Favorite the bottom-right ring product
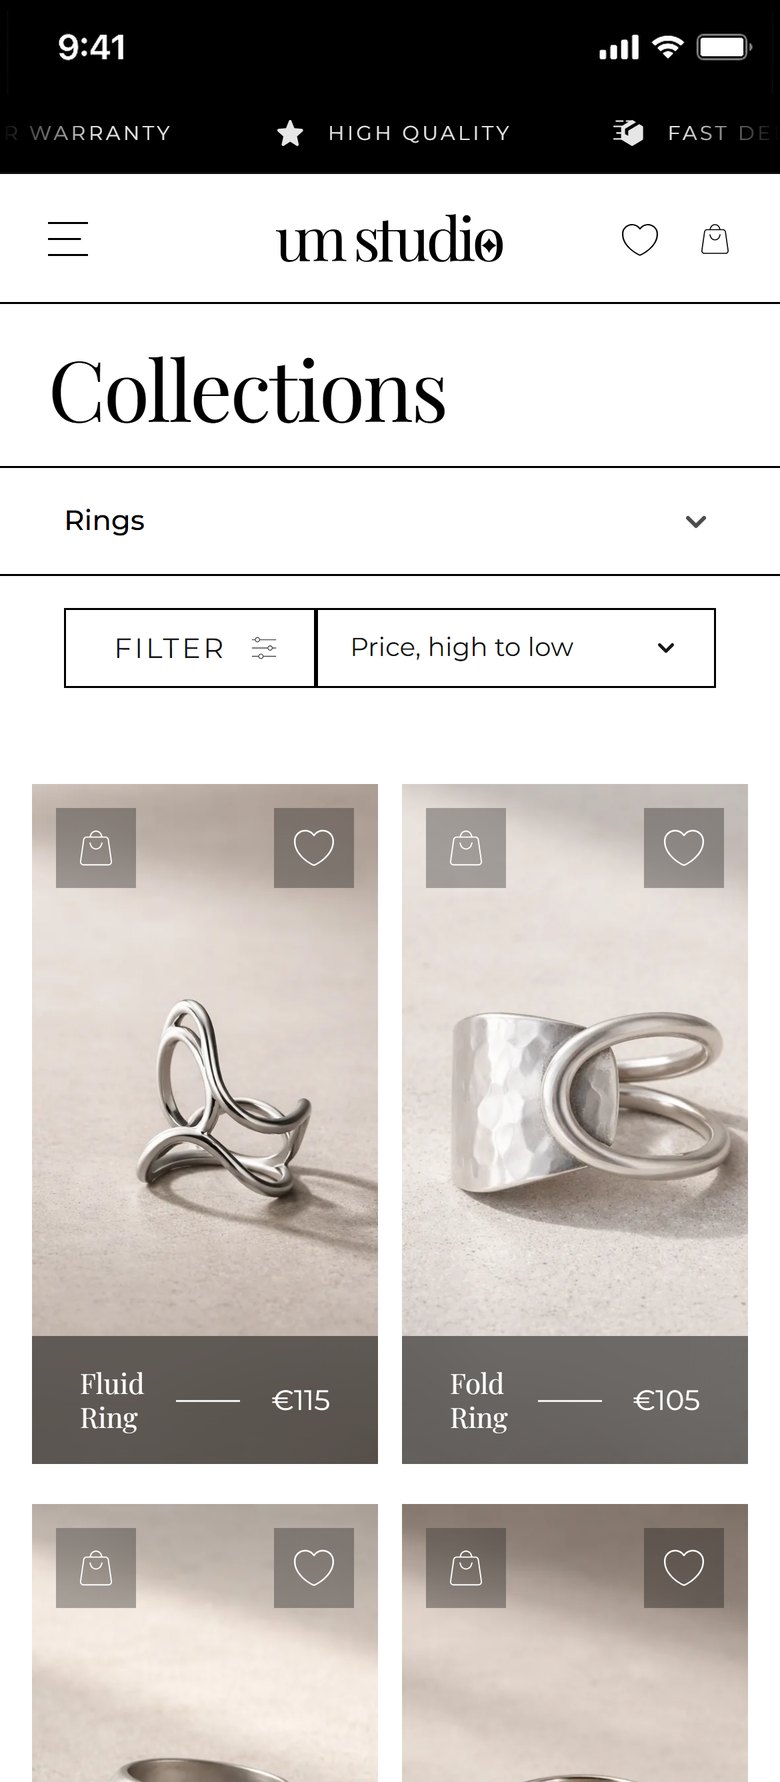 point(684,1568)
